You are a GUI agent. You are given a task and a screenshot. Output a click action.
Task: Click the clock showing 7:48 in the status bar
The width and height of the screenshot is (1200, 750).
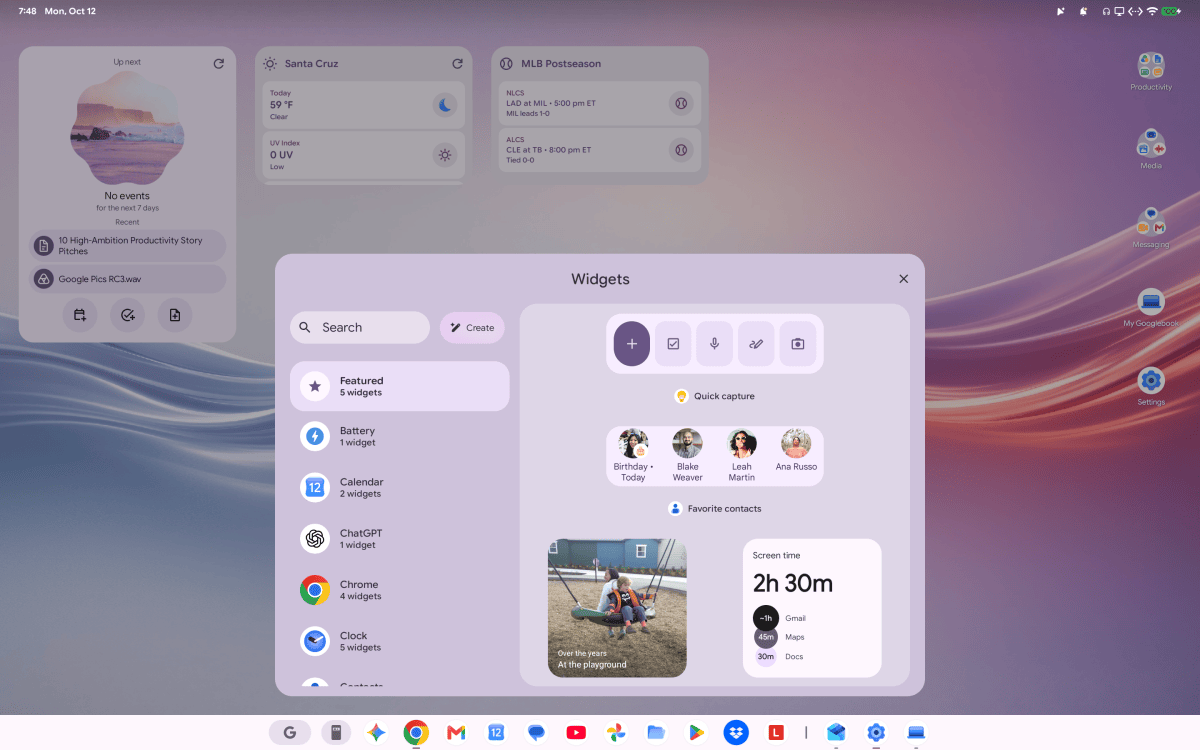(27, 11)
